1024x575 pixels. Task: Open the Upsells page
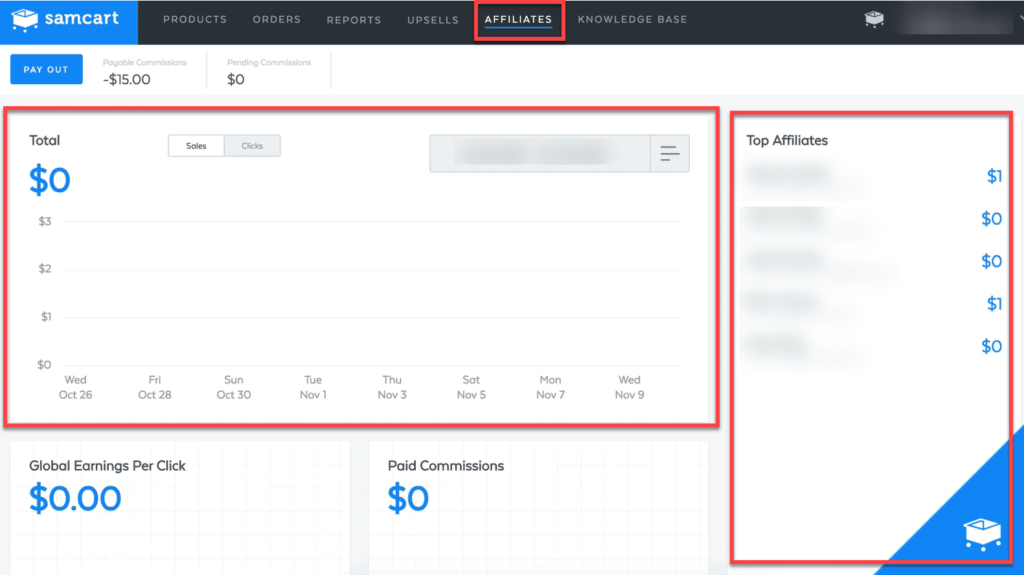pos(432,20)
